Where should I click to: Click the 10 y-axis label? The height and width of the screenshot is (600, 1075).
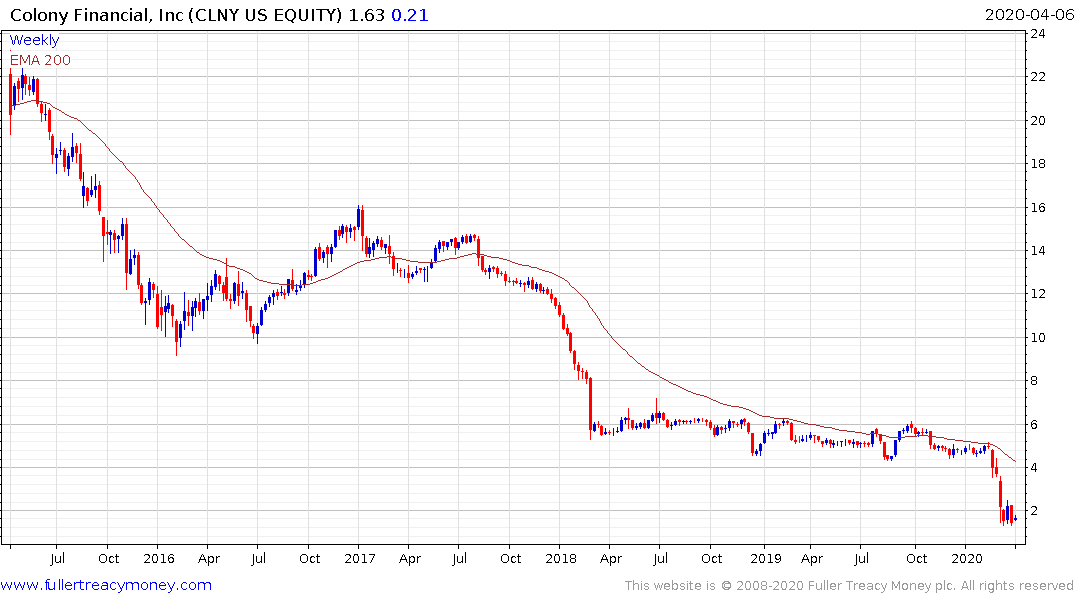pos(1038,338)
